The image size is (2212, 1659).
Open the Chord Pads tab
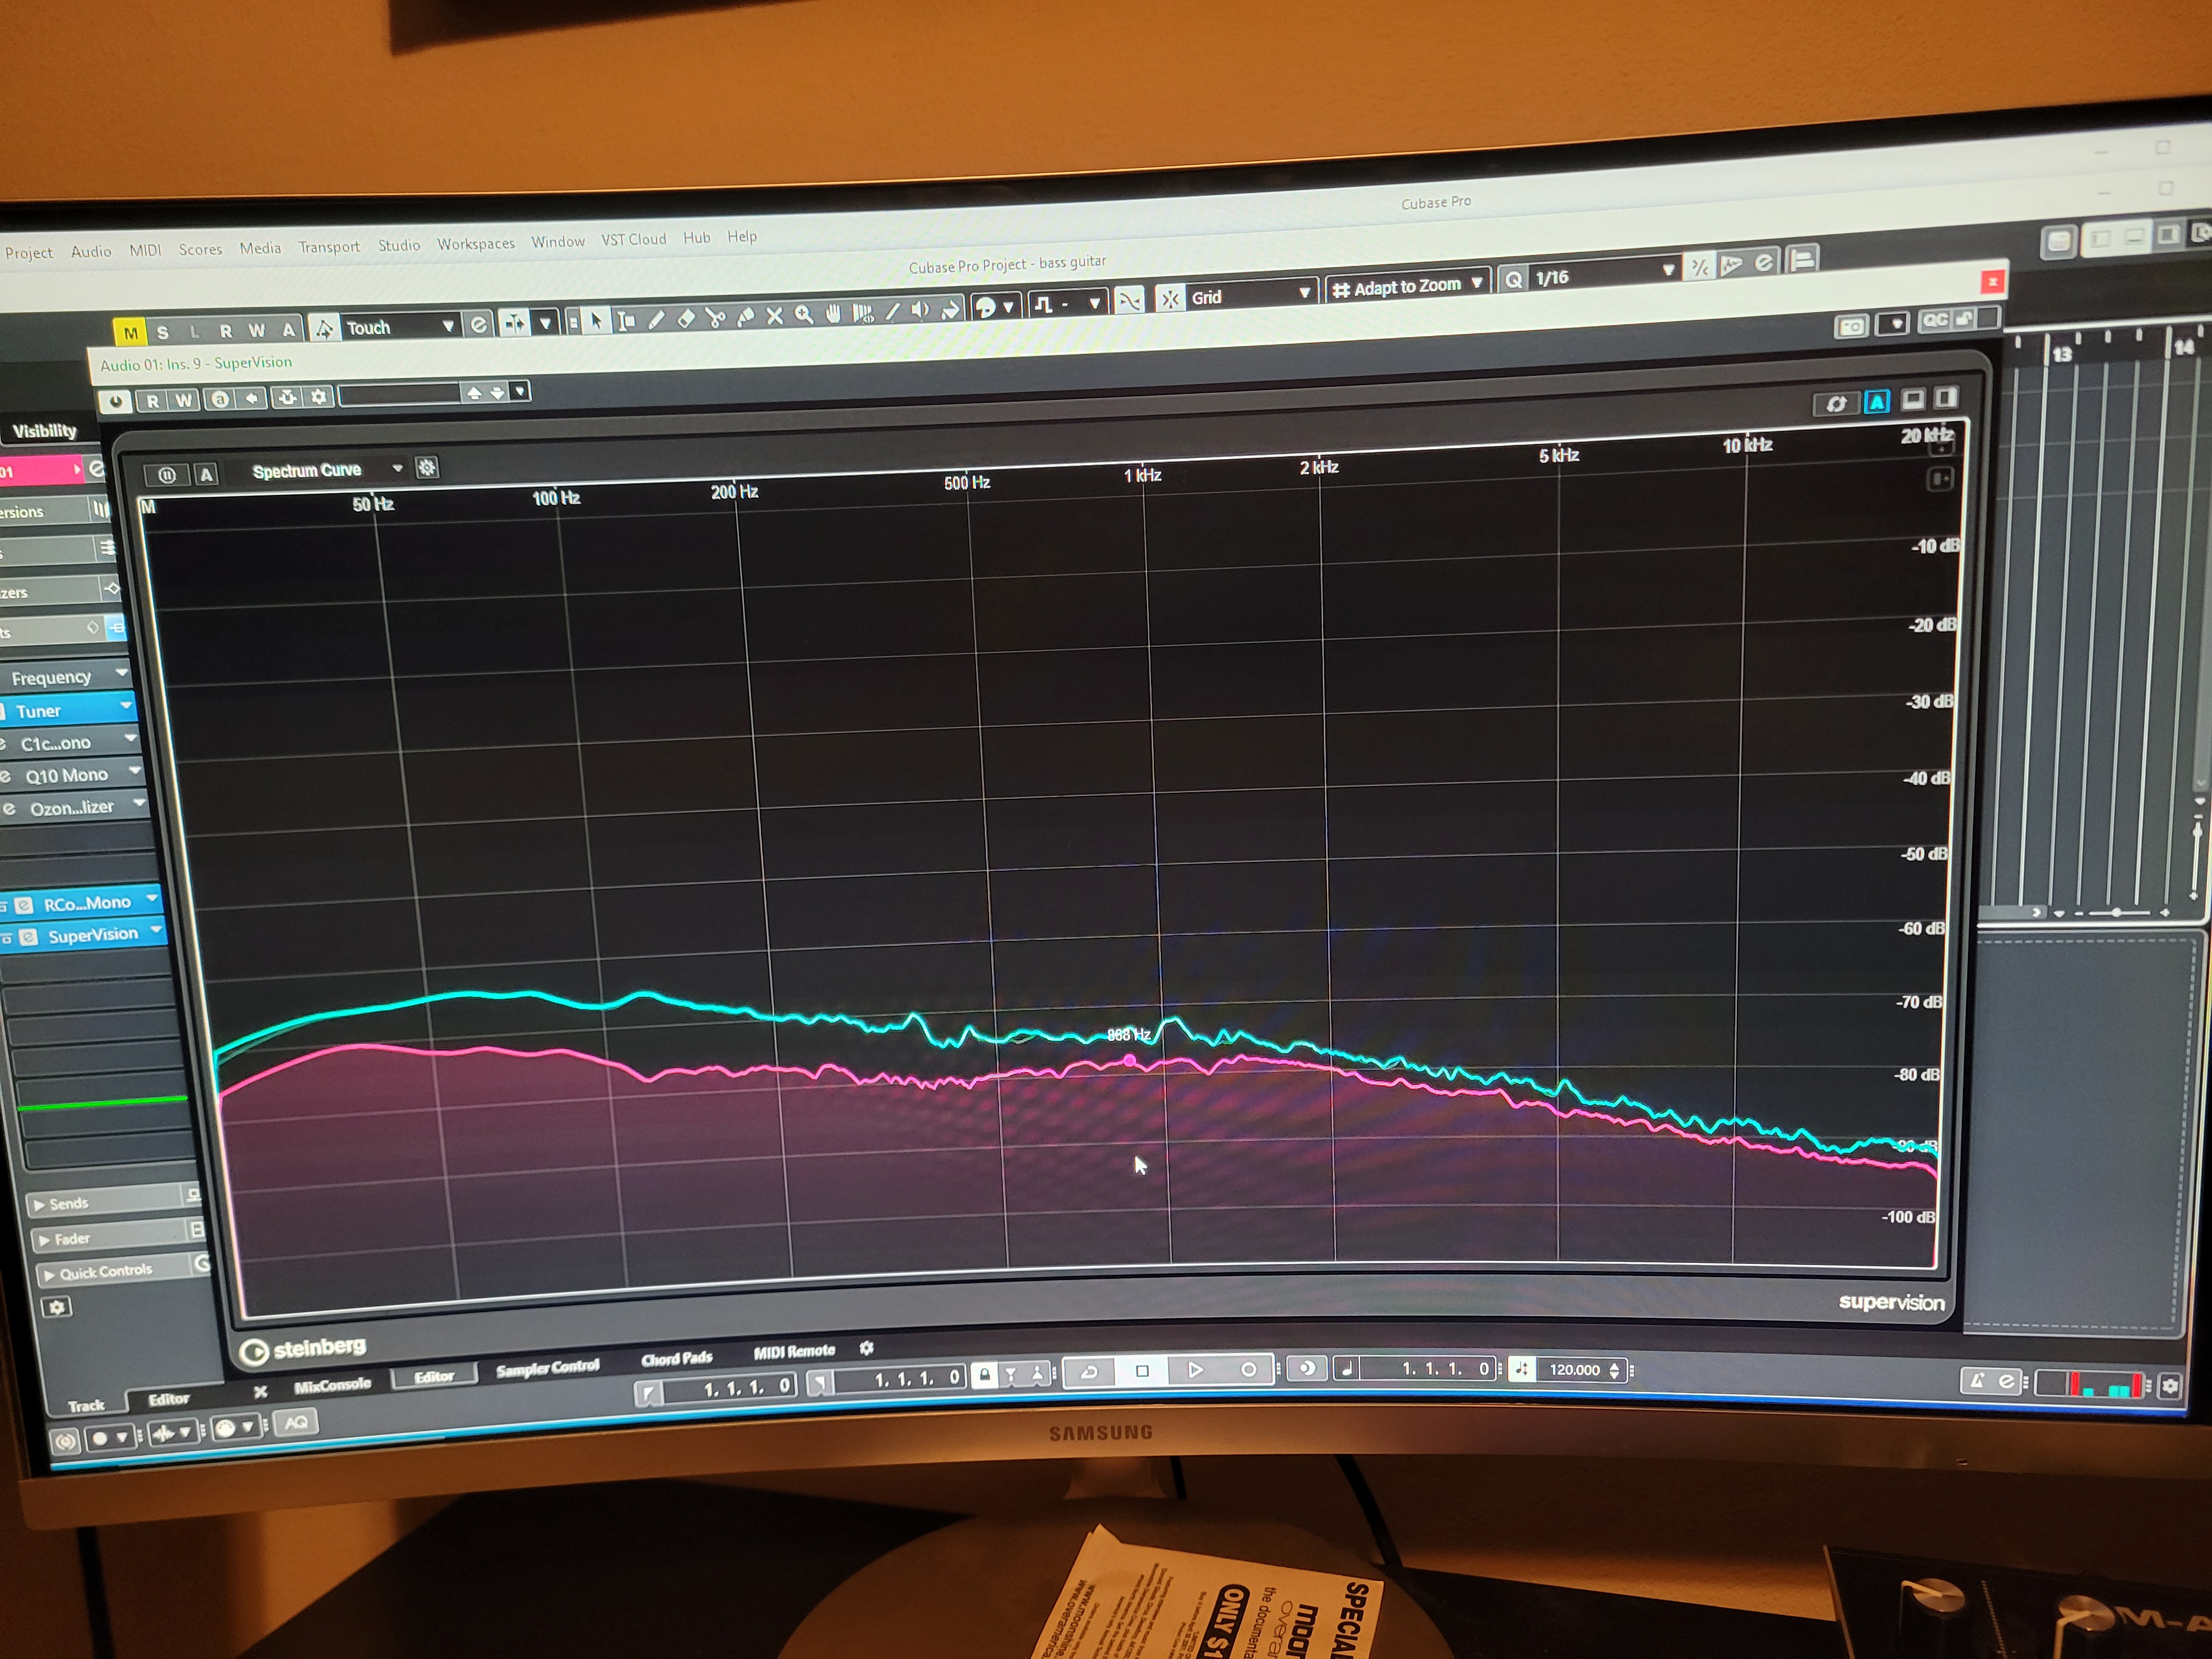click(x=677, y=1358)
